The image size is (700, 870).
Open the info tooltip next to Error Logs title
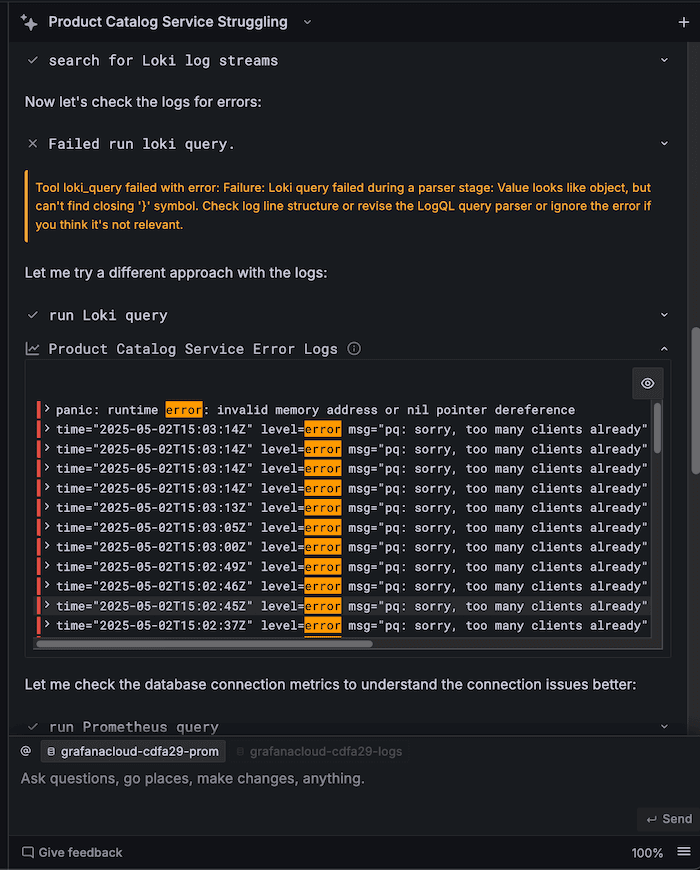point(356,349)
